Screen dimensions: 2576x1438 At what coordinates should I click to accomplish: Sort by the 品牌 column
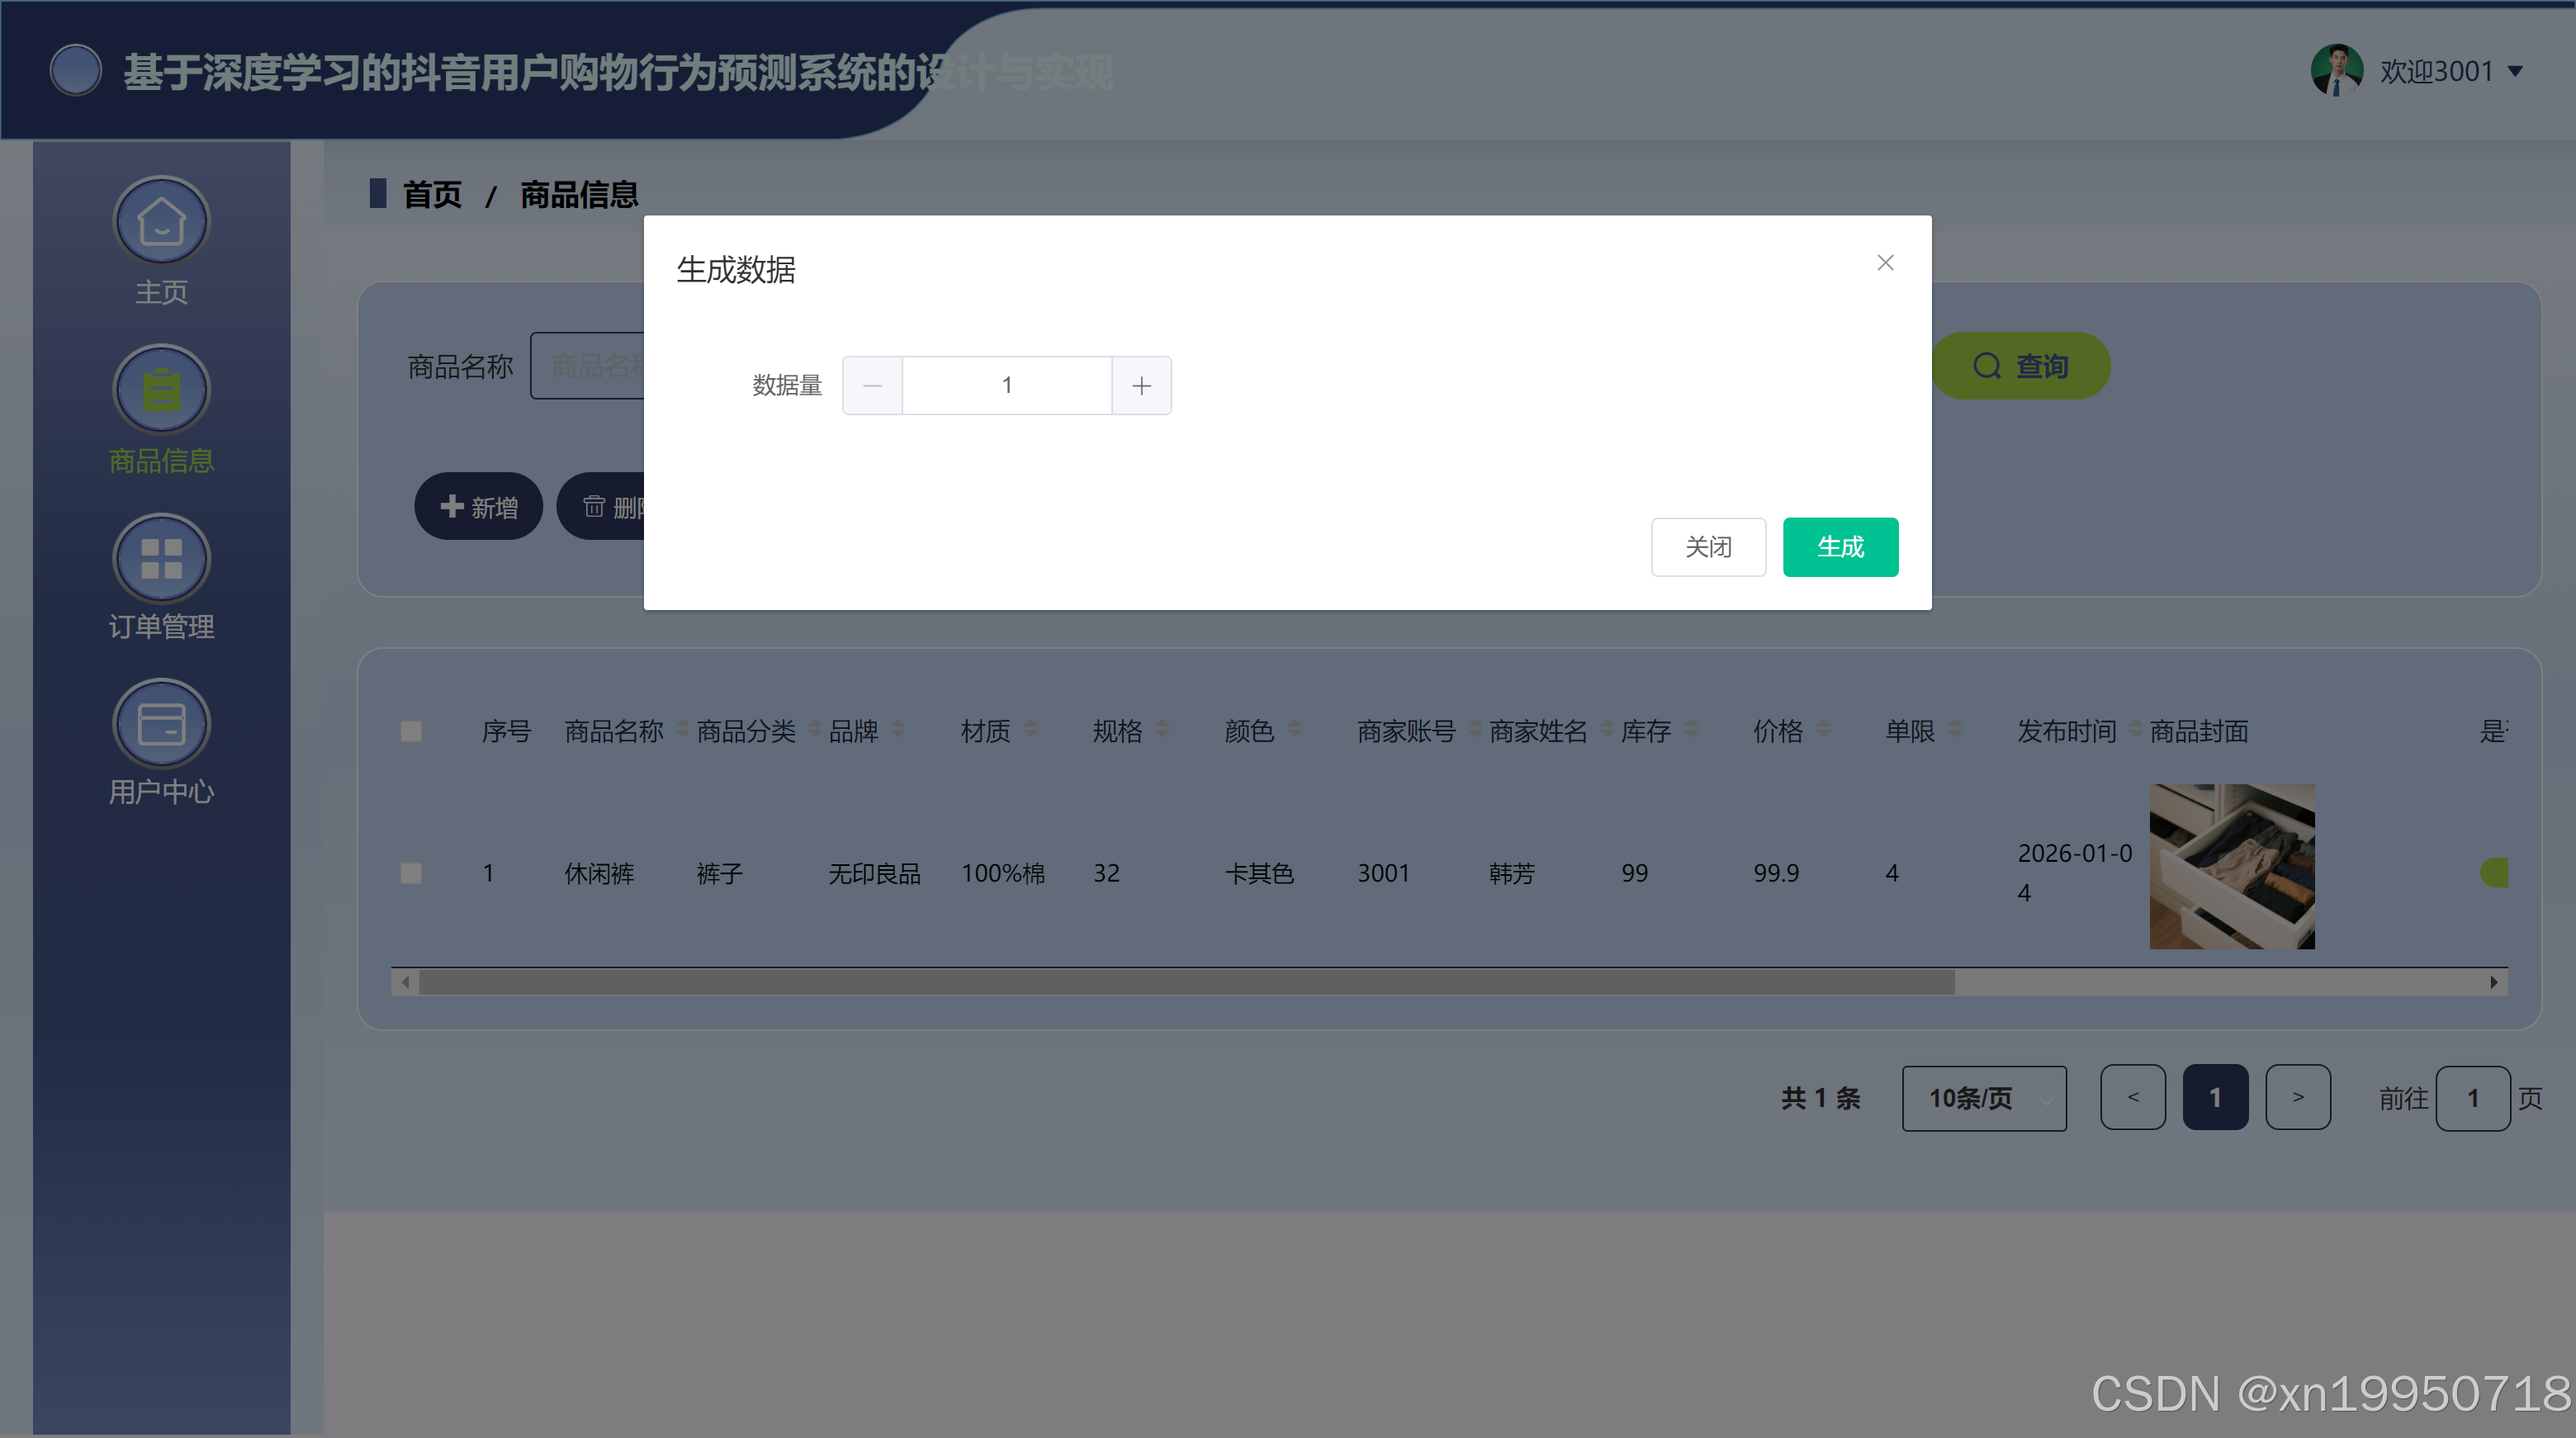pyautogui.click(x=898, y=730)
